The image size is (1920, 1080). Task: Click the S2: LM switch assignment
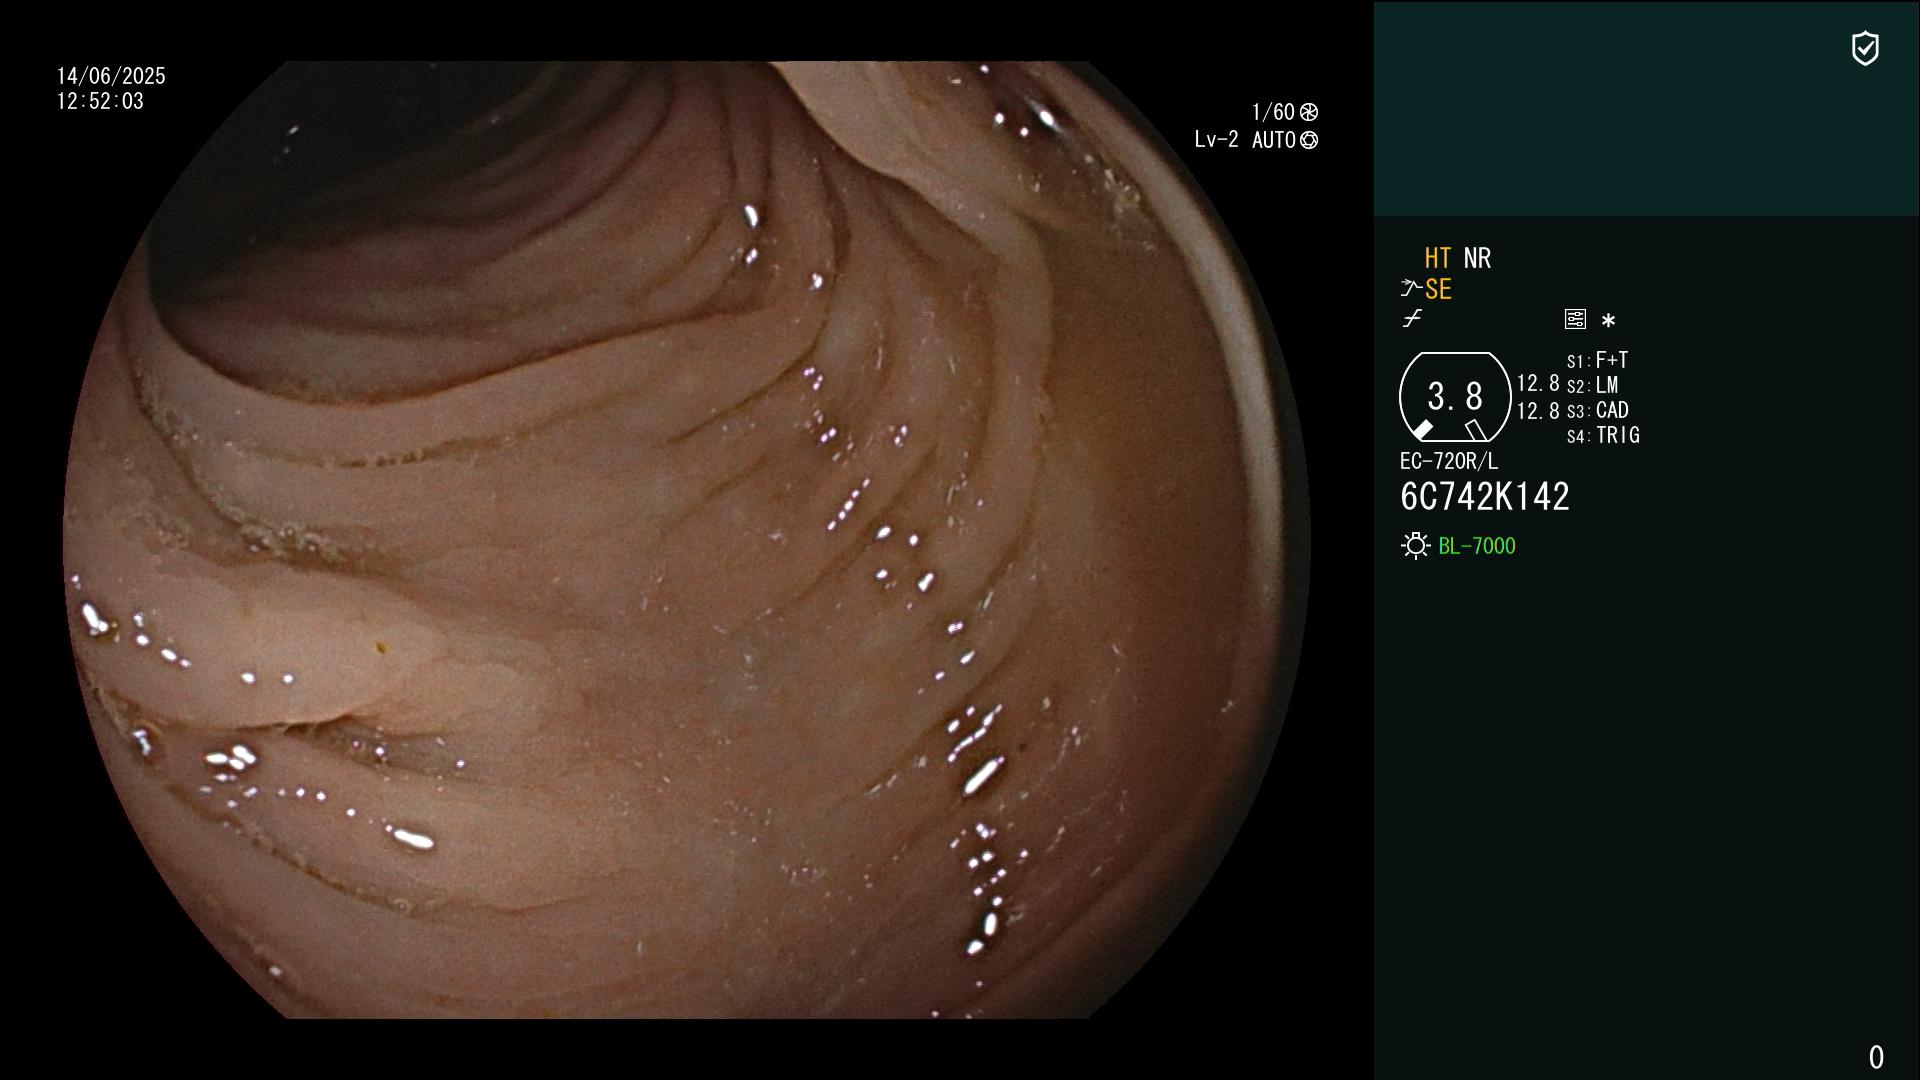(1592, 385)
